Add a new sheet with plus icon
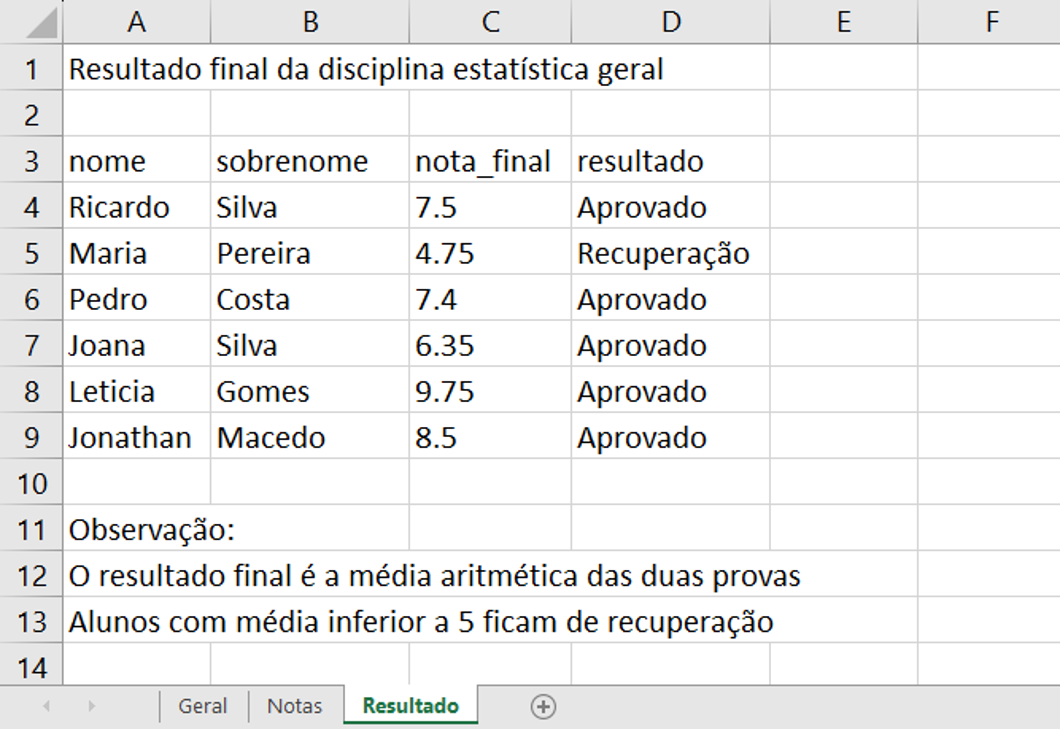1060x729 pixels. pos(544,707)
